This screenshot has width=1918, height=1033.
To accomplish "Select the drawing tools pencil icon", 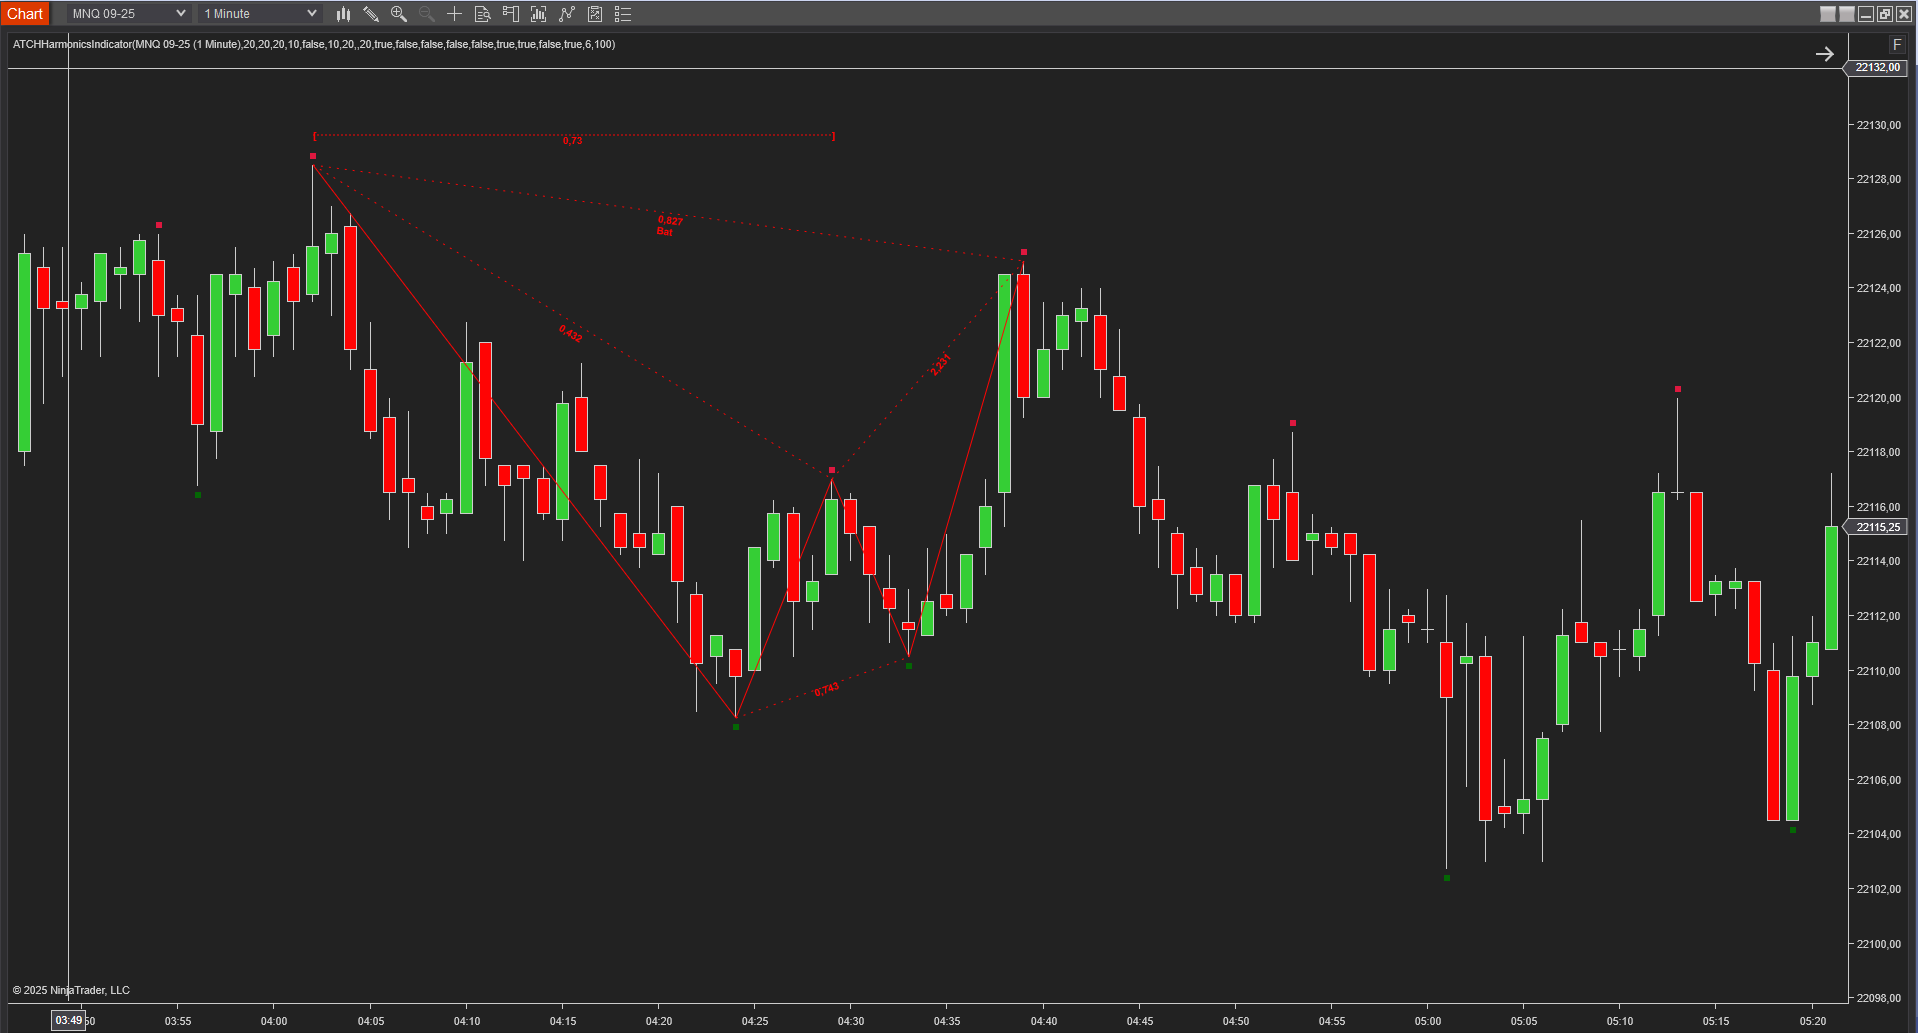I will pyautogui.click(x=371, y=14).
